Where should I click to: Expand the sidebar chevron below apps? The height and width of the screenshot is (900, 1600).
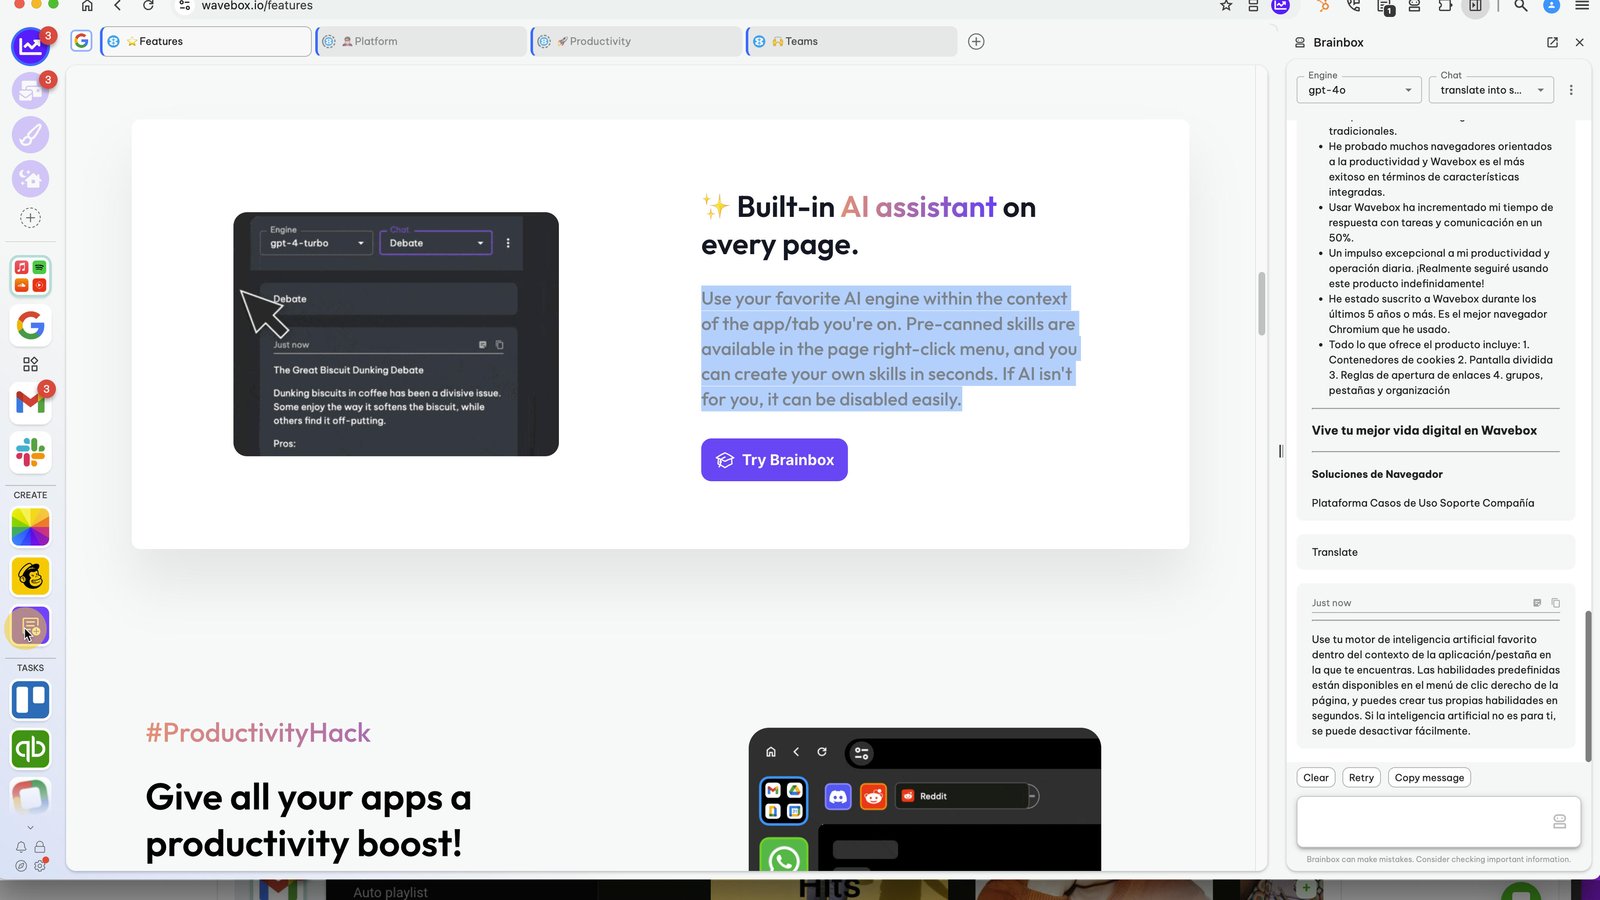pos(30,827)
